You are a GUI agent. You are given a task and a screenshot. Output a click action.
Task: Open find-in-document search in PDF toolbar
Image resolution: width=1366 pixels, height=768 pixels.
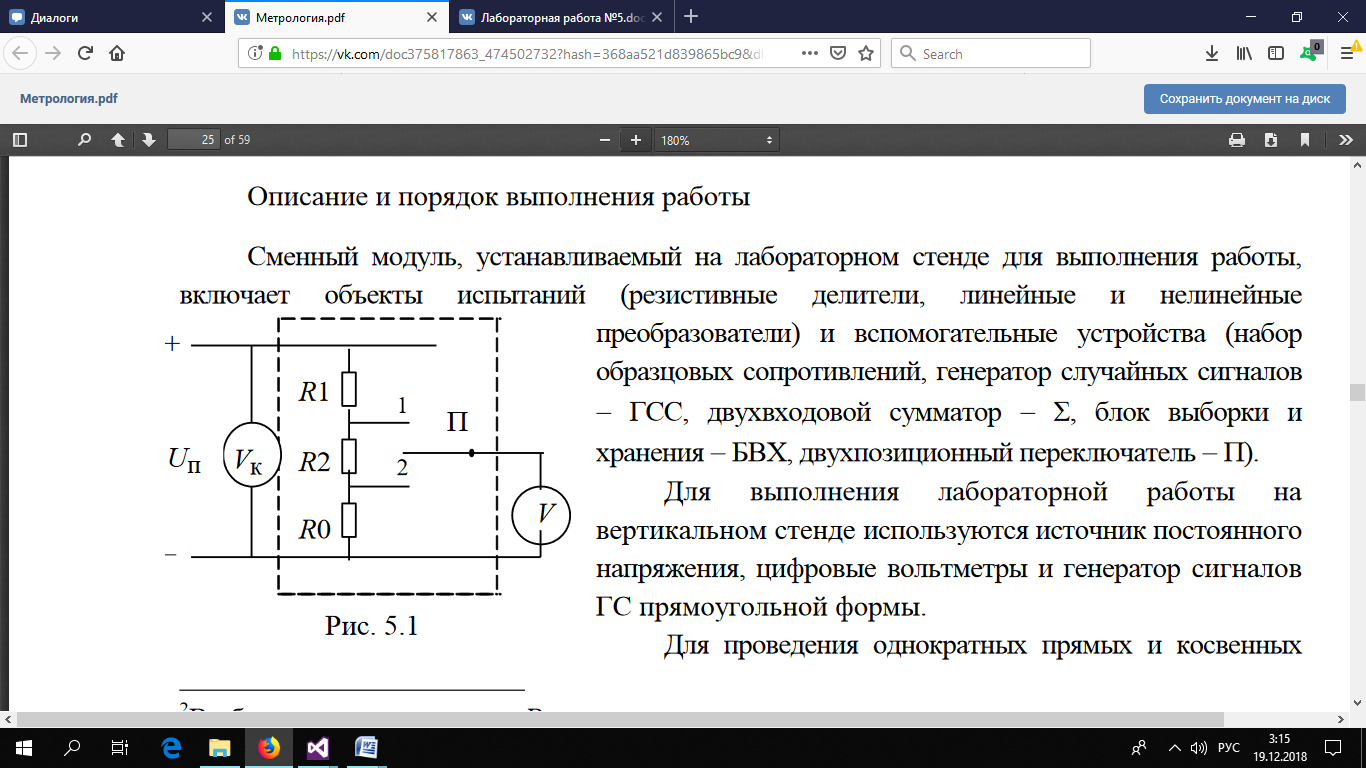click(85, 140)
